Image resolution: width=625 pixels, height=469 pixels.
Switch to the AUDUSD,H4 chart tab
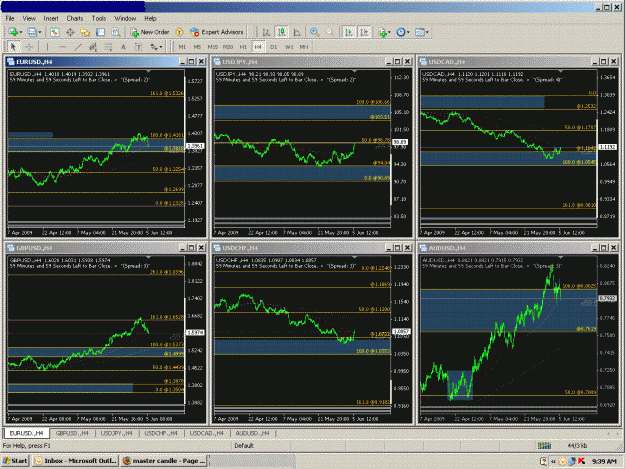(252, 433)
